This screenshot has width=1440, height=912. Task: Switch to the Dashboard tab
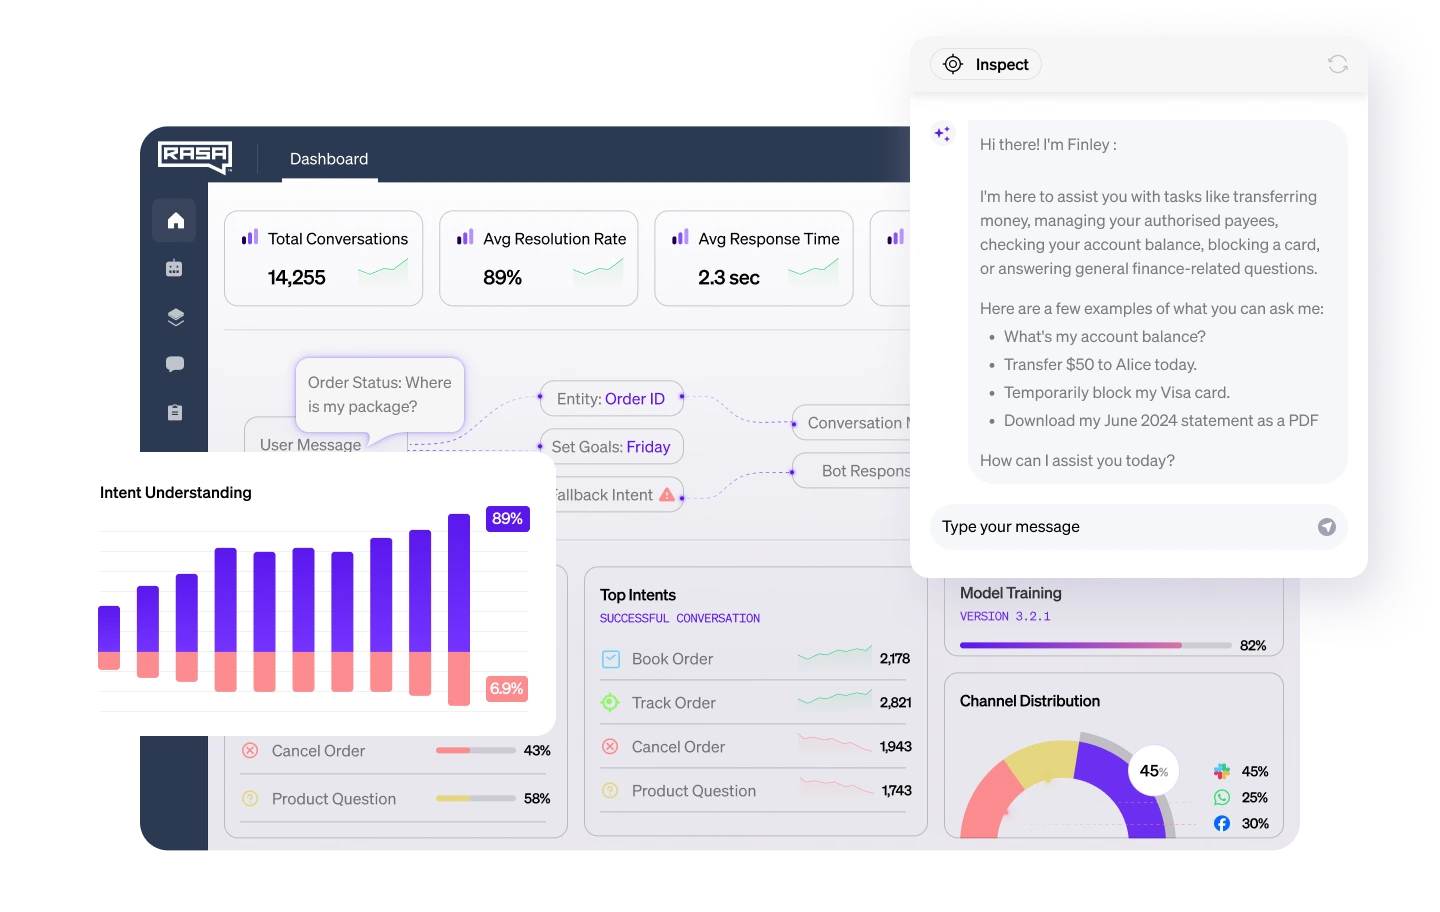coord(329,159)
